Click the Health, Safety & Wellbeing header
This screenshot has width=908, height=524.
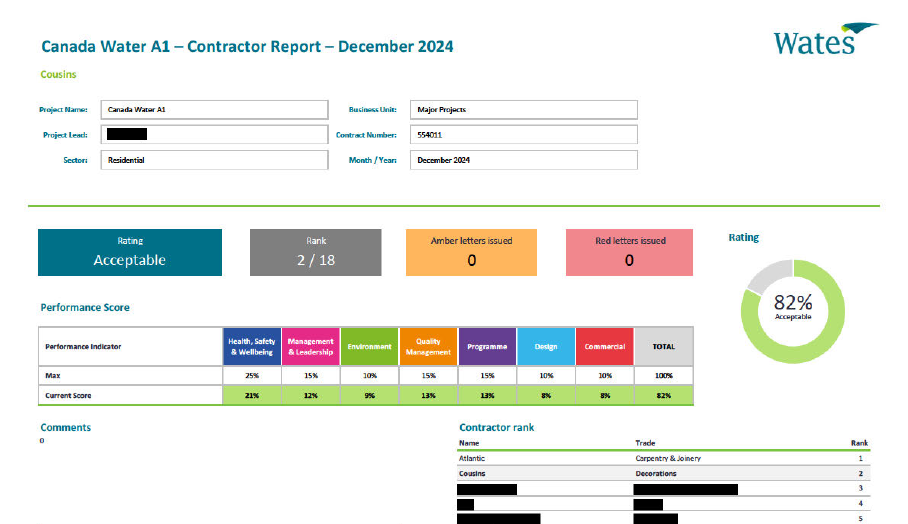coord(251,347)
